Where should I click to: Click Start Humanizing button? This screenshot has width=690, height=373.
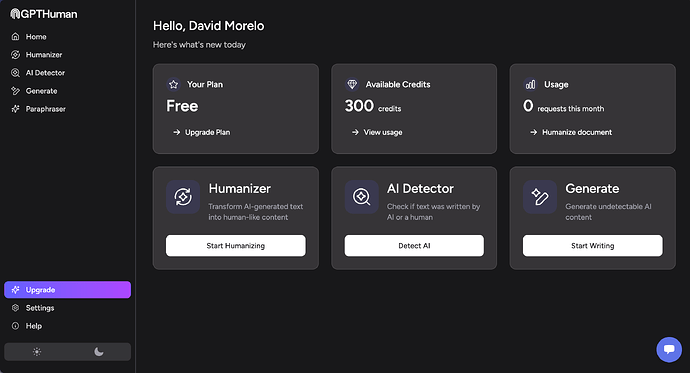pyautogui.click(x=235, y=245)
